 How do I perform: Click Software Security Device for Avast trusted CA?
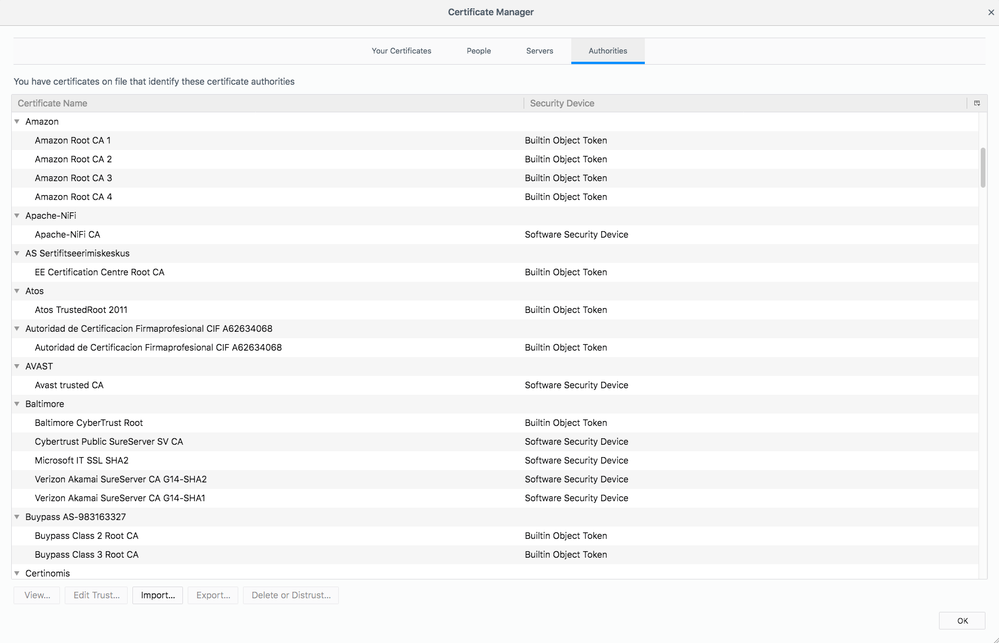577,385
